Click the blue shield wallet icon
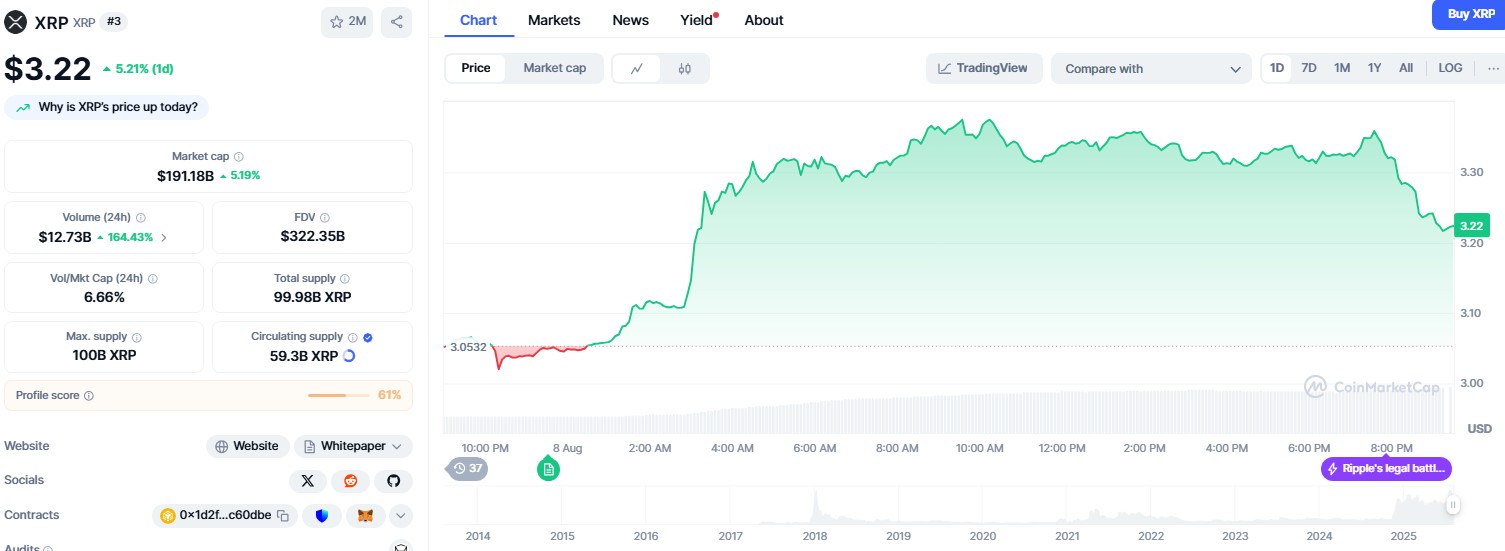Image resolution: width=1505 pixels, height=551 pixels. pos(321,516)
